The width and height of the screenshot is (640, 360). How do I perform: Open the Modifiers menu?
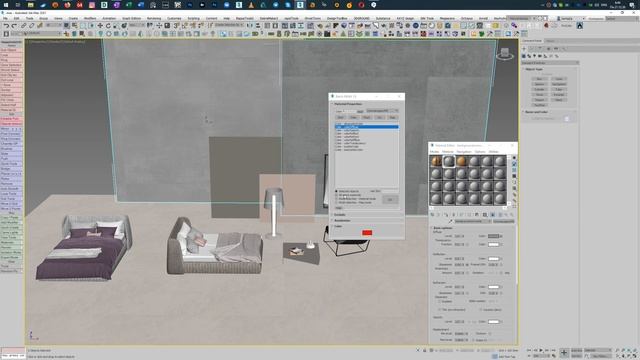click(x=90, y=18)
